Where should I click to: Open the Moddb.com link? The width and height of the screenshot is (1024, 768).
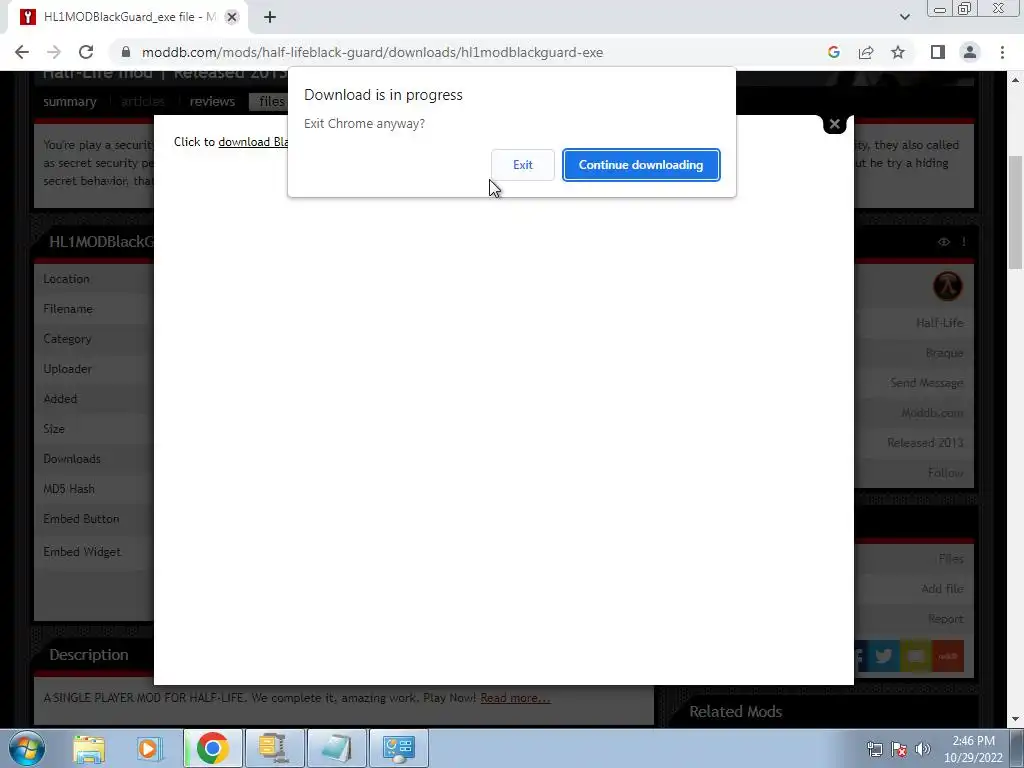click(932, 413)
